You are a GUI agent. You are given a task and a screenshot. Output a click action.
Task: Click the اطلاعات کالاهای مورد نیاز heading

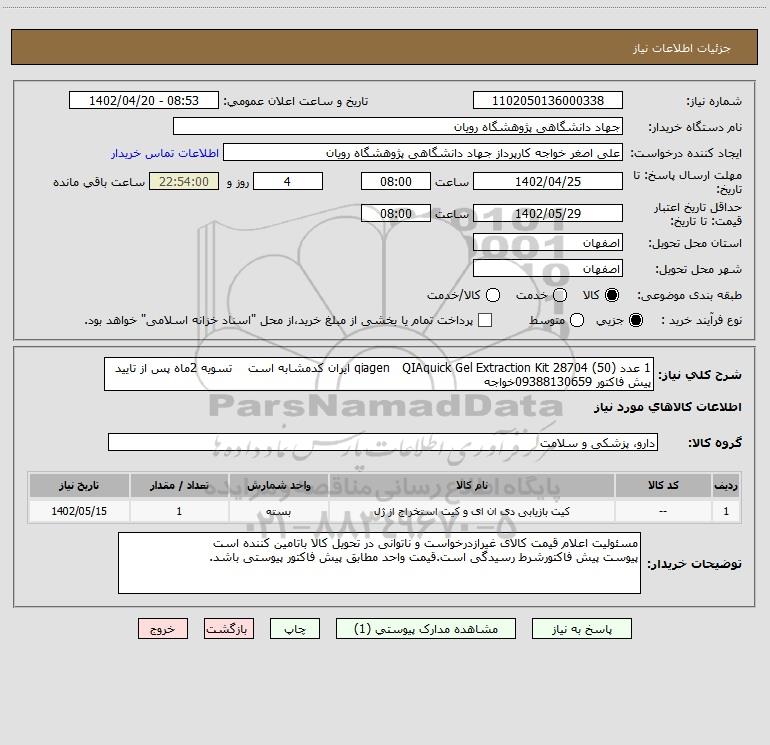coord(668,407)
